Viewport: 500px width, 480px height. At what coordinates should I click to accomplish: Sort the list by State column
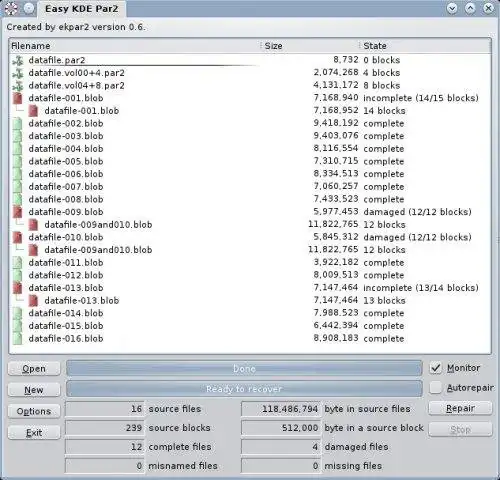coord(426,46)
